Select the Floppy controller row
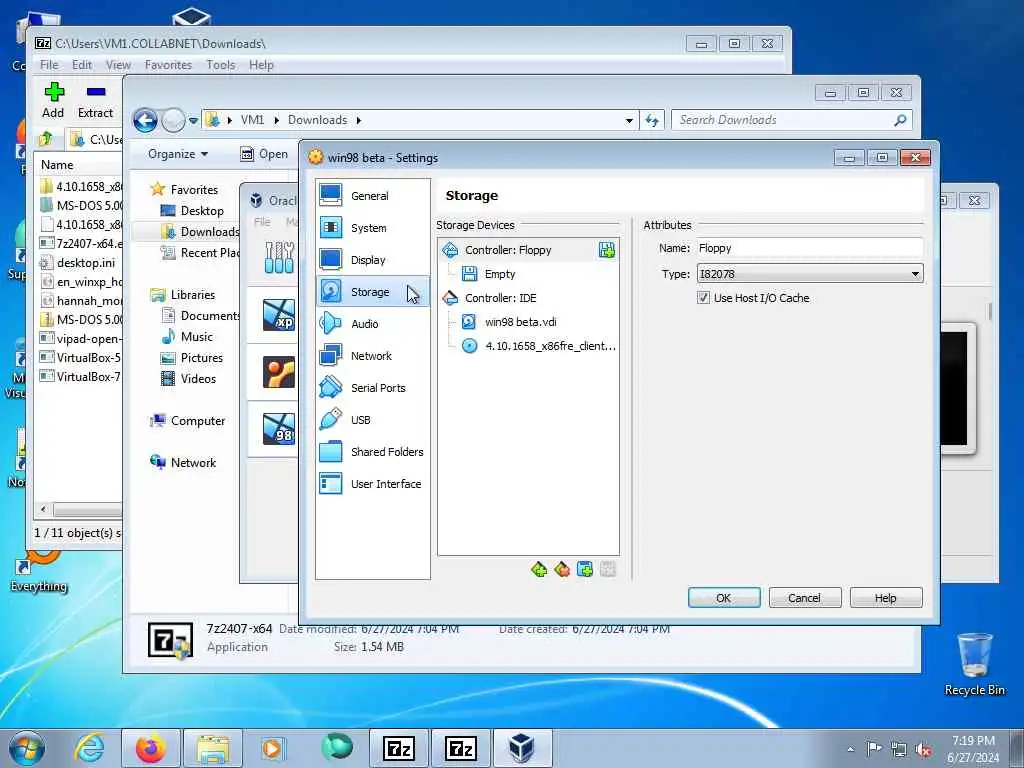Screen dimensions: 1024x768 click(x=528, y=250)
